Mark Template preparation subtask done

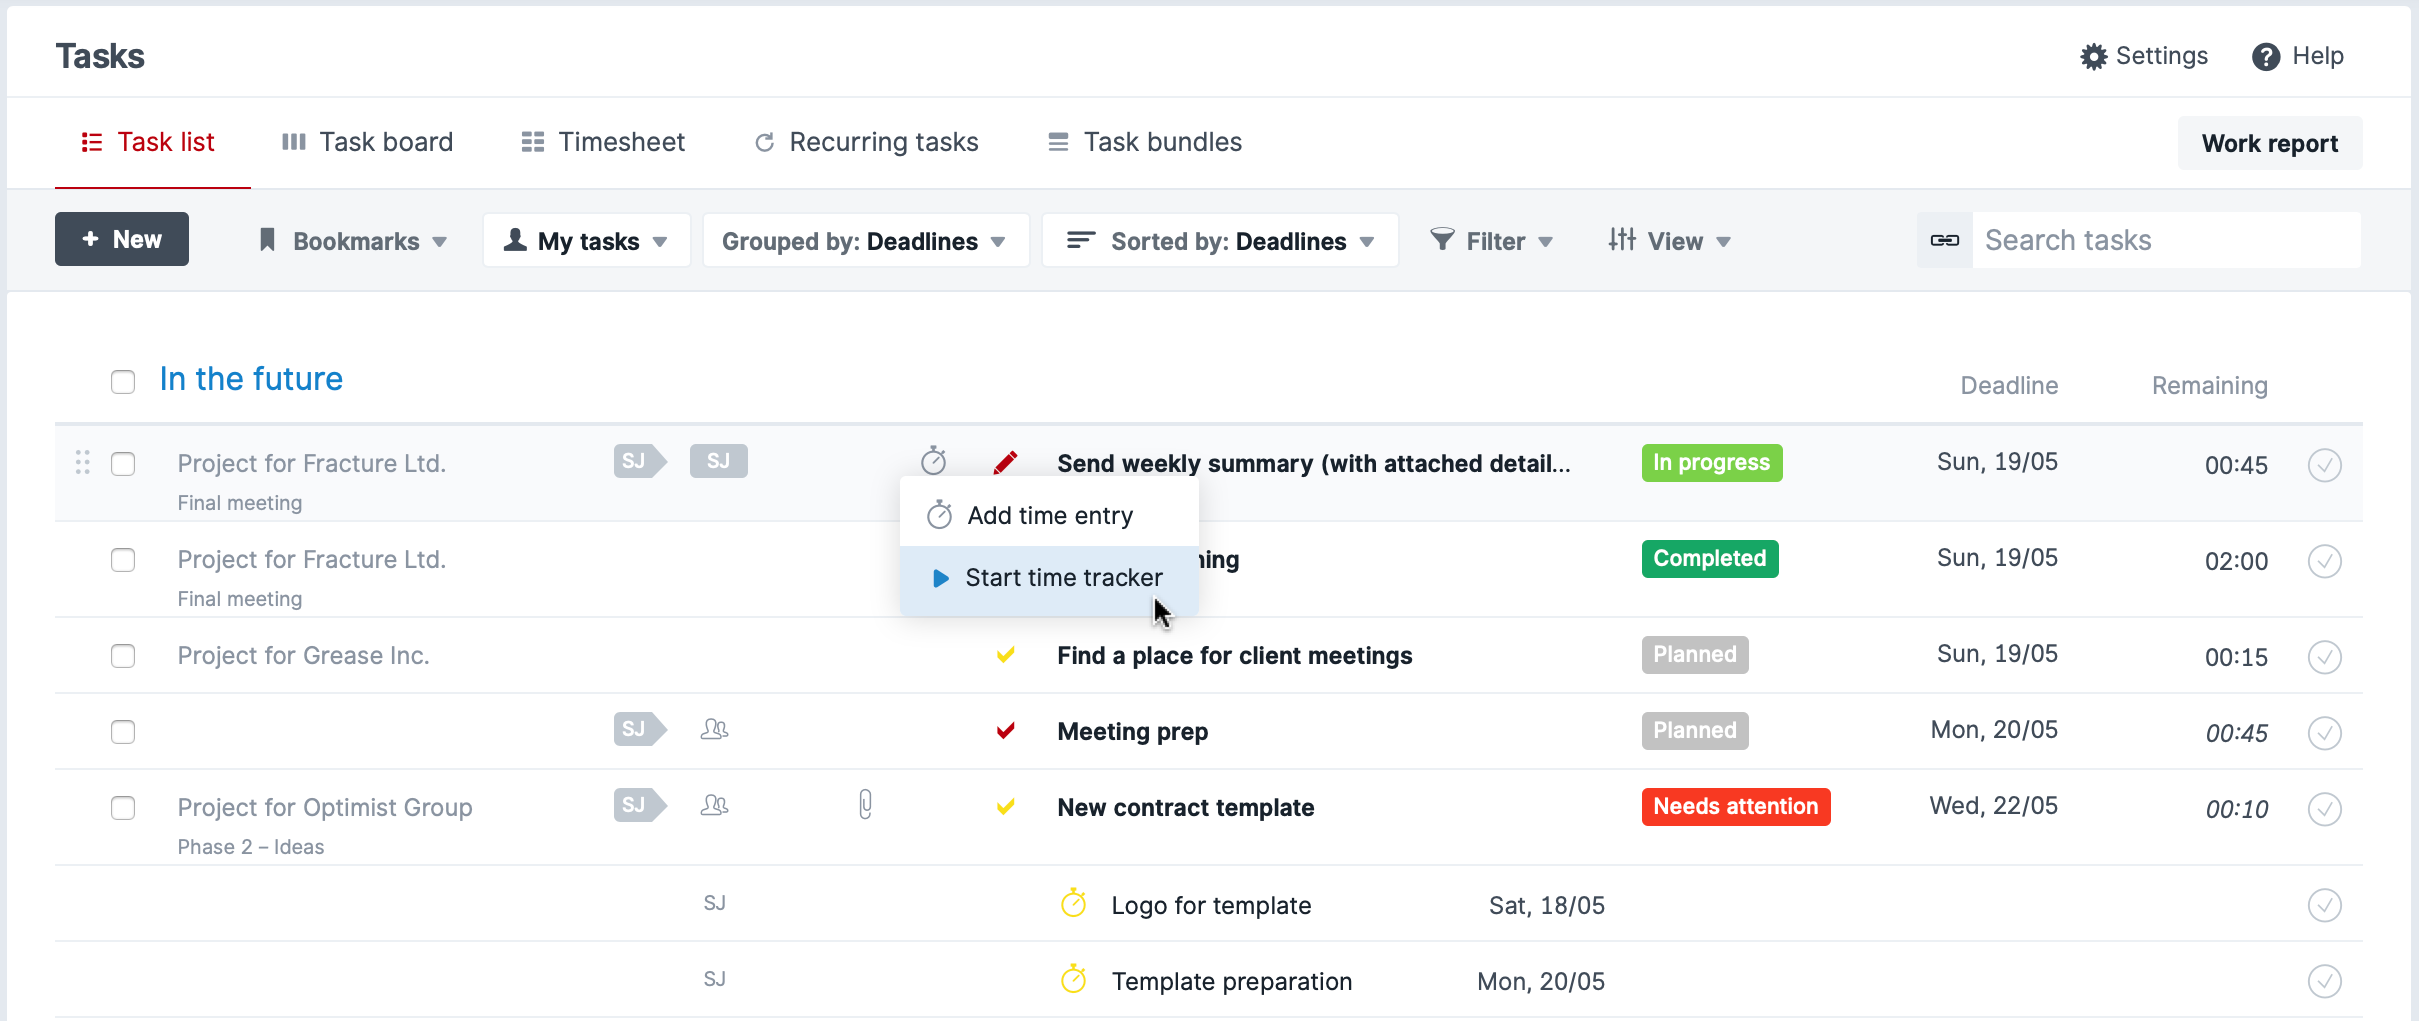2324,981
